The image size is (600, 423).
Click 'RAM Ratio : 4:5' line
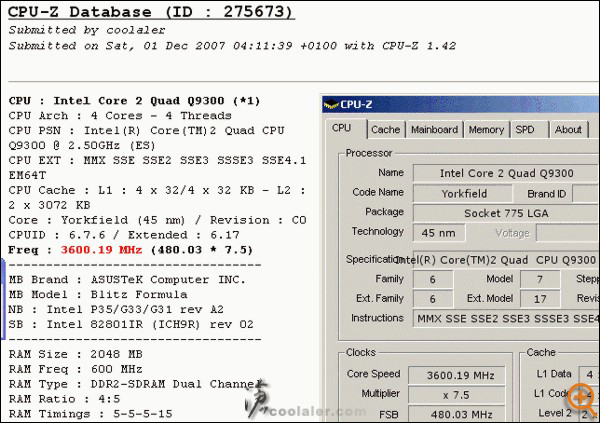tap(64, 399)
